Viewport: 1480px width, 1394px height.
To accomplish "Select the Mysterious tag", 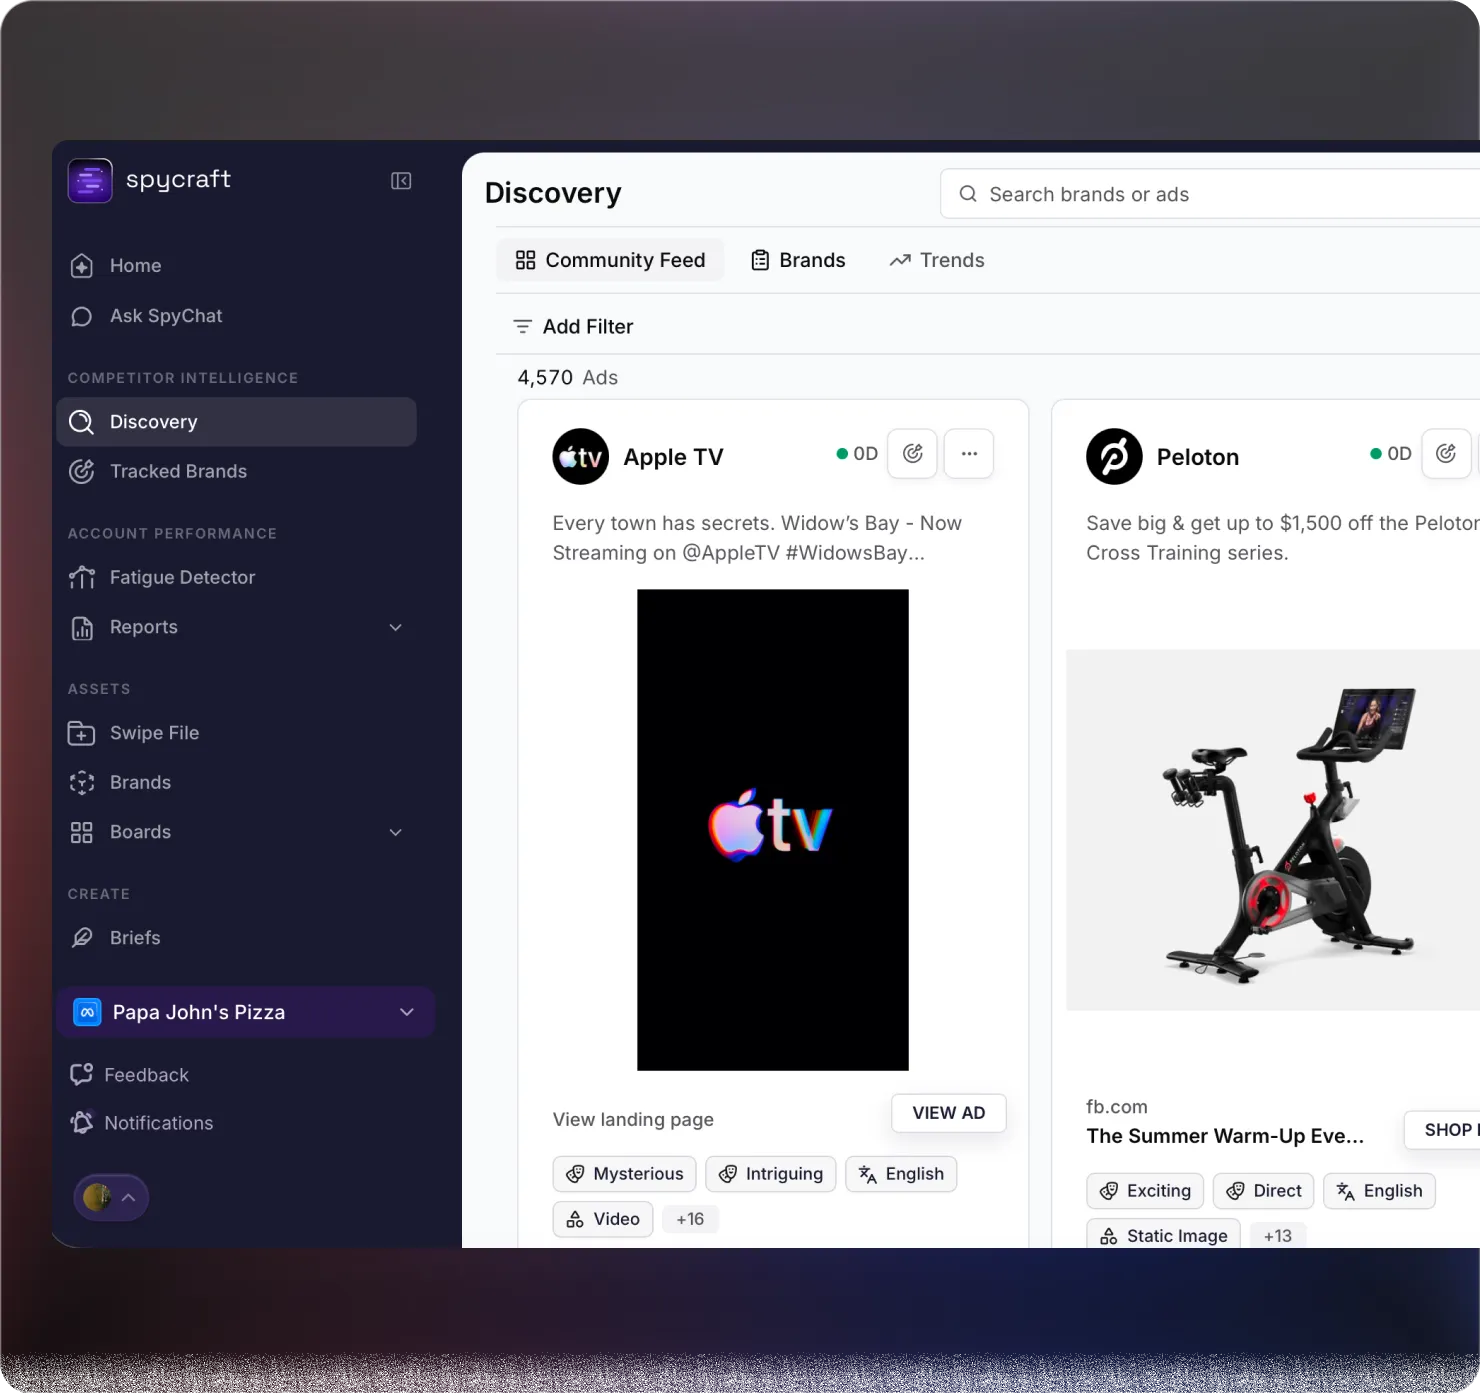I will click(x=625, y=1174).
